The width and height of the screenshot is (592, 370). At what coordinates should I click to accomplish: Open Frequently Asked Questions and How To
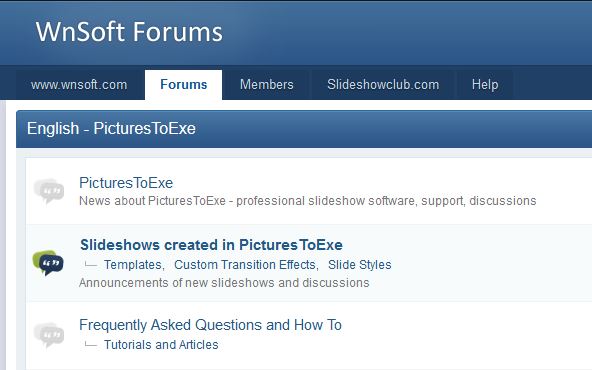pyautogui.click(x=210, y=325)
